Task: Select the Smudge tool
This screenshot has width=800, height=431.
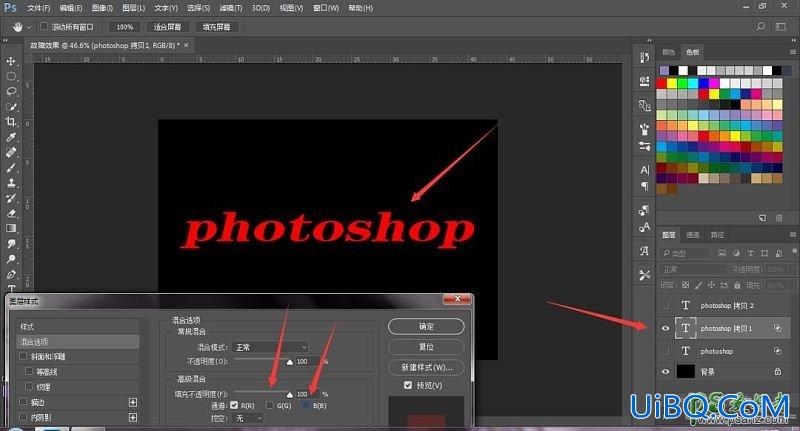Action: (11, 244)
